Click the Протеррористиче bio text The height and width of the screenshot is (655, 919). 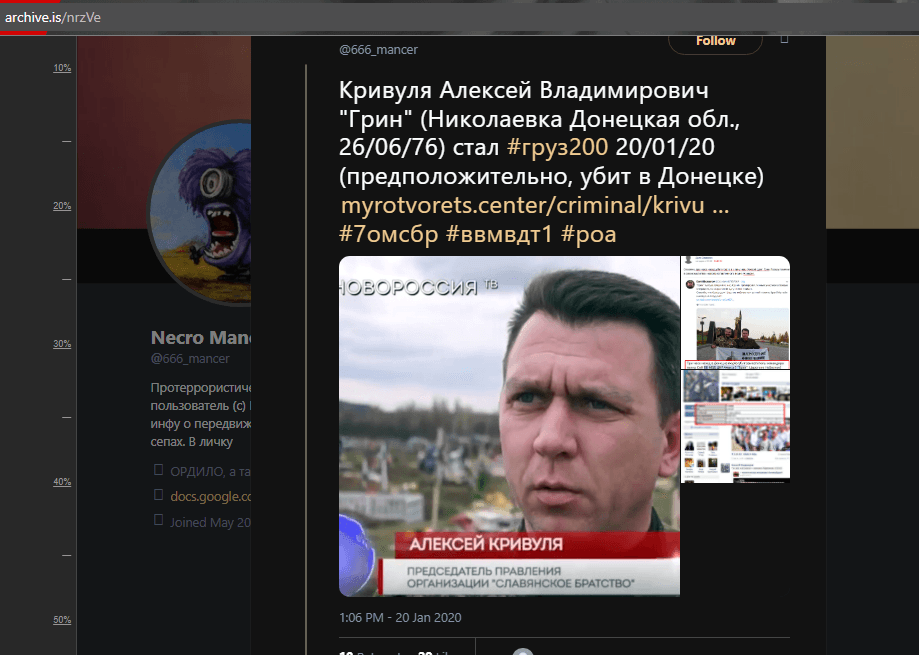click(x=200, y=414)
